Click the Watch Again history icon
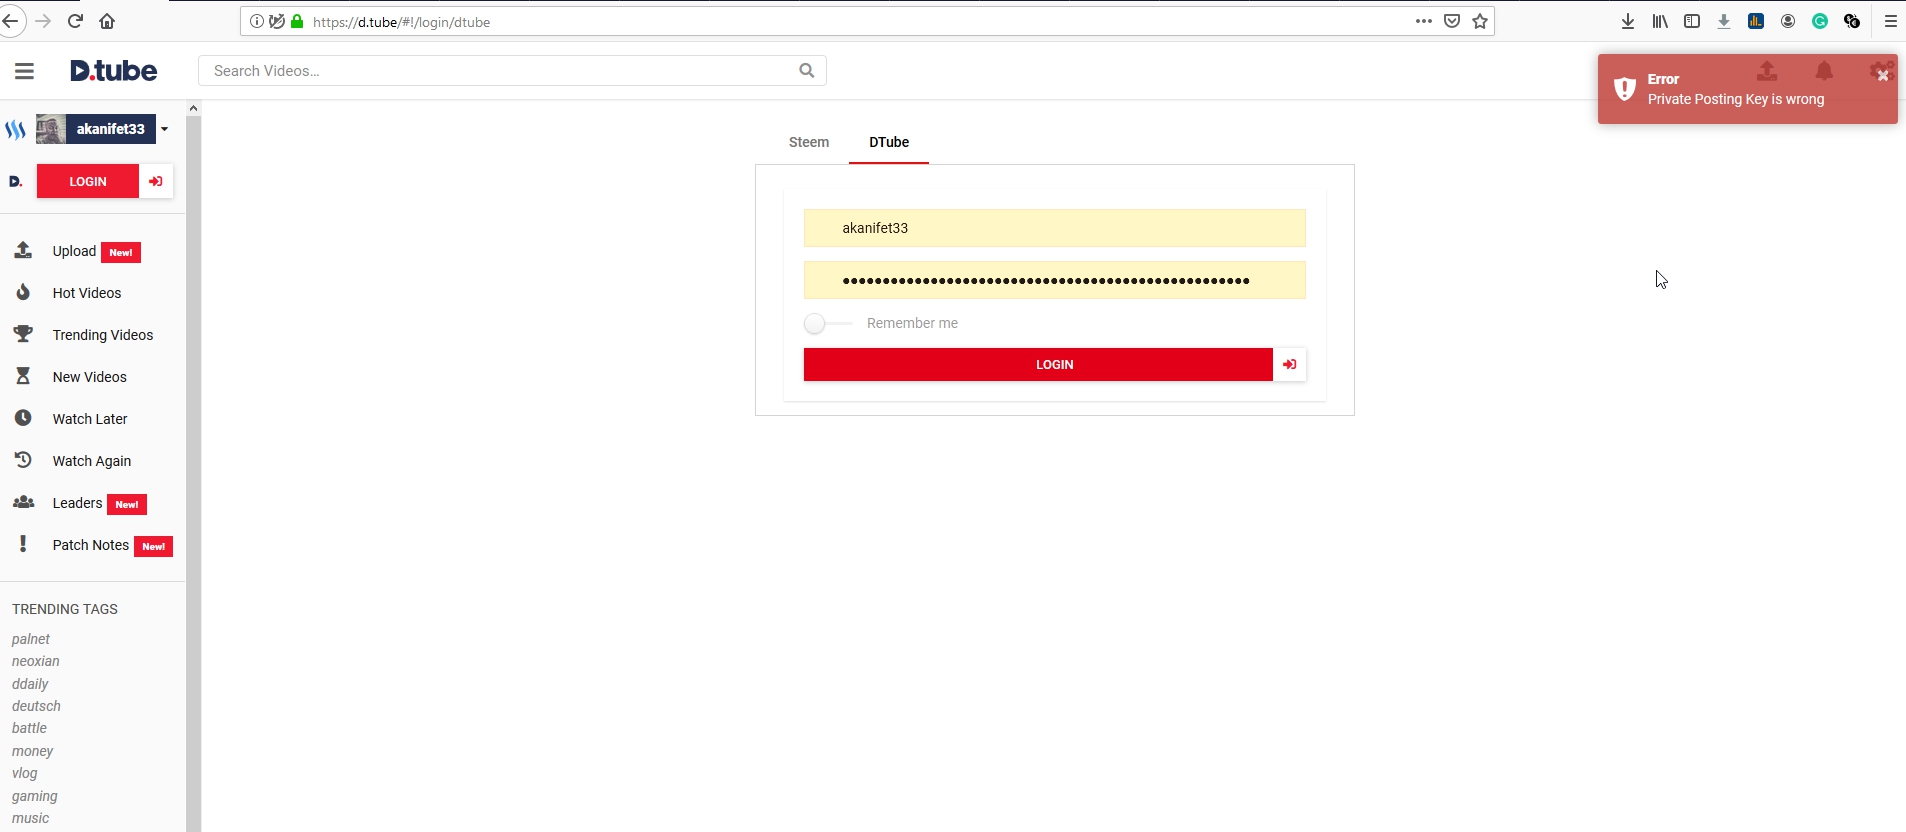Screen dimensions: 1906x832 pos(23,460)
